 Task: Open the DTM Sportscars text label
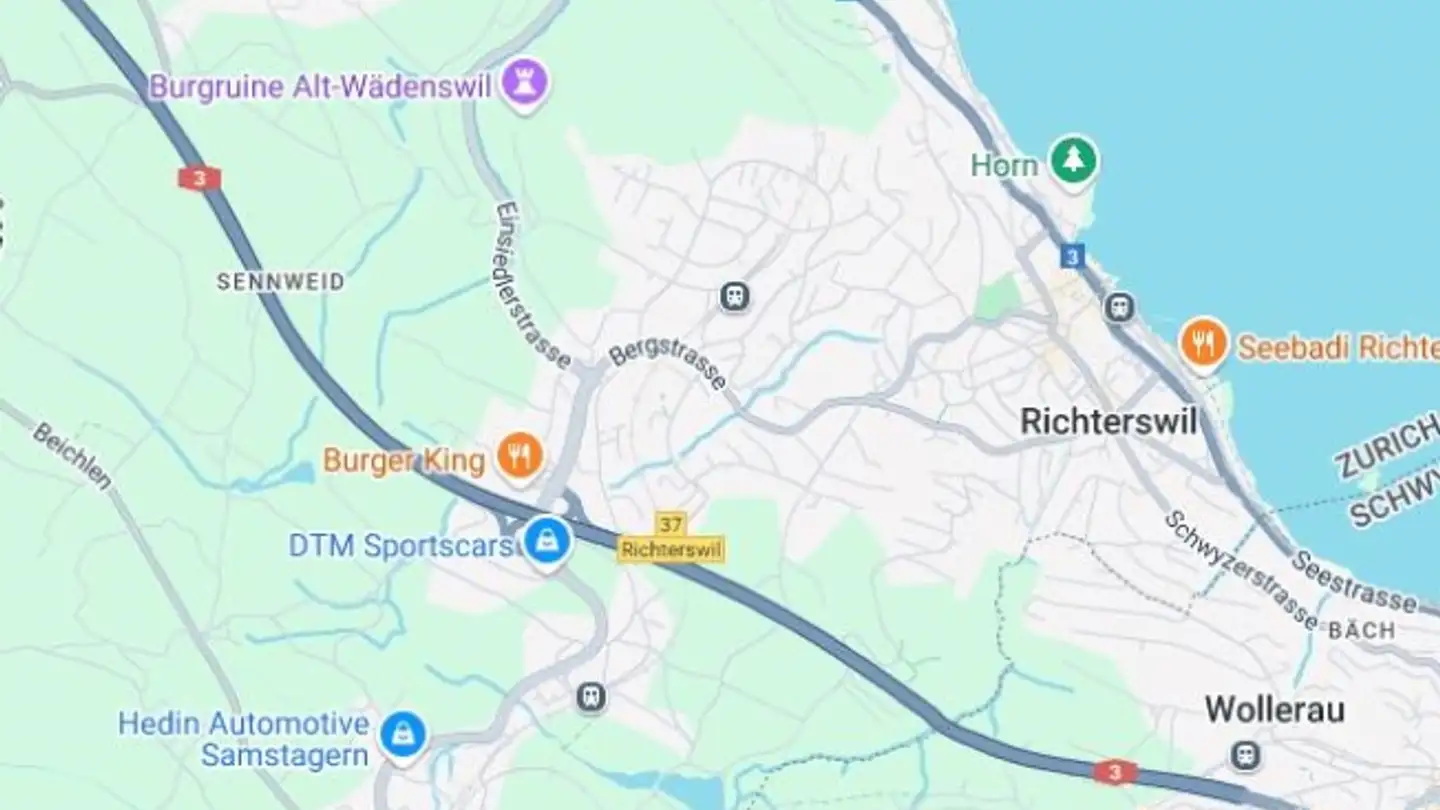tap(401, 545)
